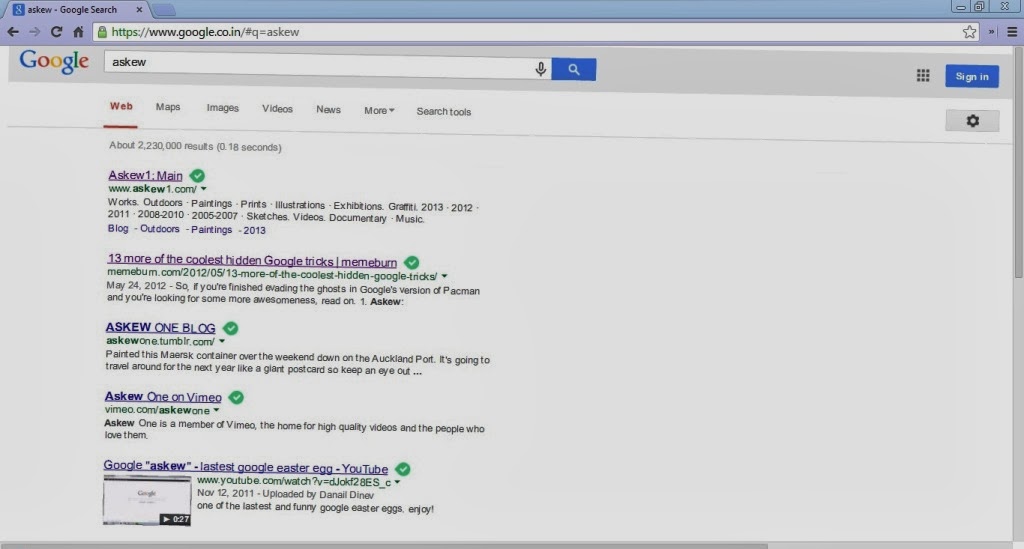Click green check beside YouTube result
Image resolution: width=1024 pixels, height=549 pixels.
pos(403,469)
